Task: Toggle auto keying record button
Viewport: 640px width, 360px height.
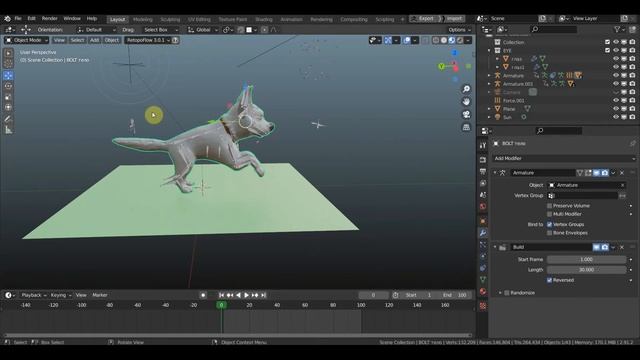Action: [203, 295]
